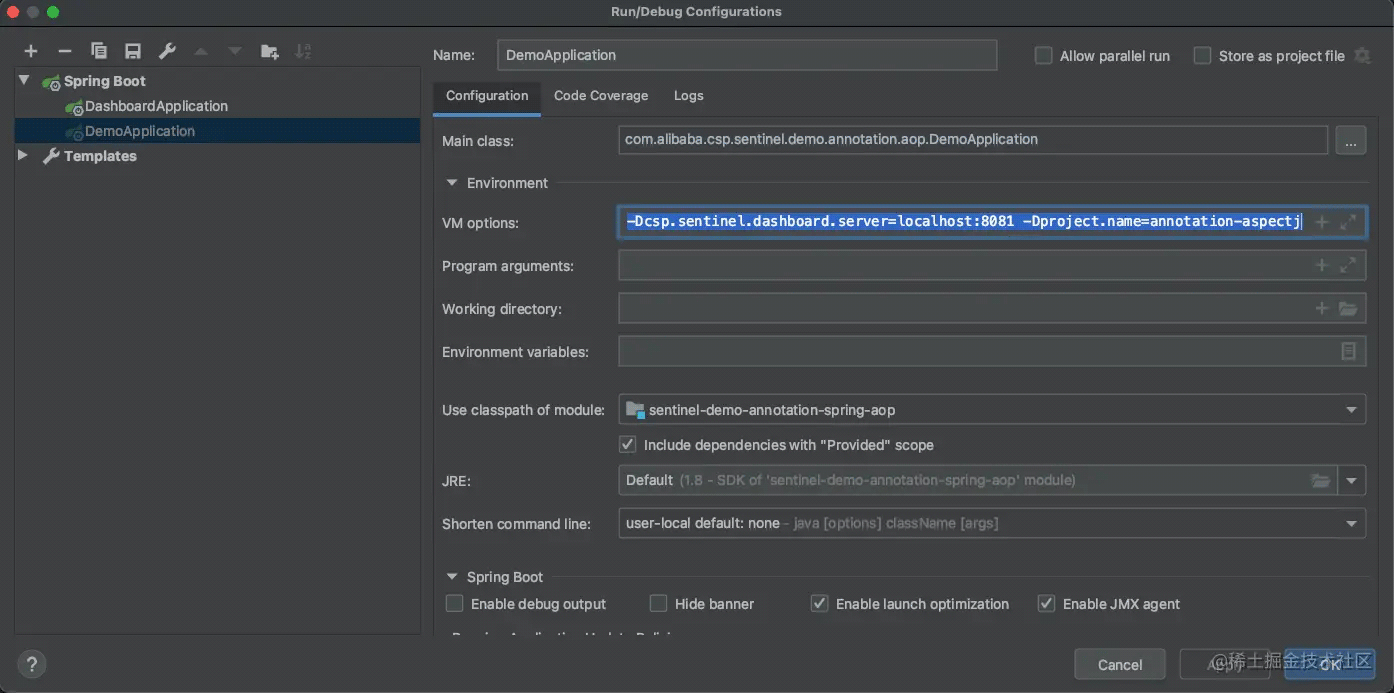Image resolution: width=1394 pixels, height=693 pixels.
Task: Switch to the Logs tab
Action: tap(688, 96)
